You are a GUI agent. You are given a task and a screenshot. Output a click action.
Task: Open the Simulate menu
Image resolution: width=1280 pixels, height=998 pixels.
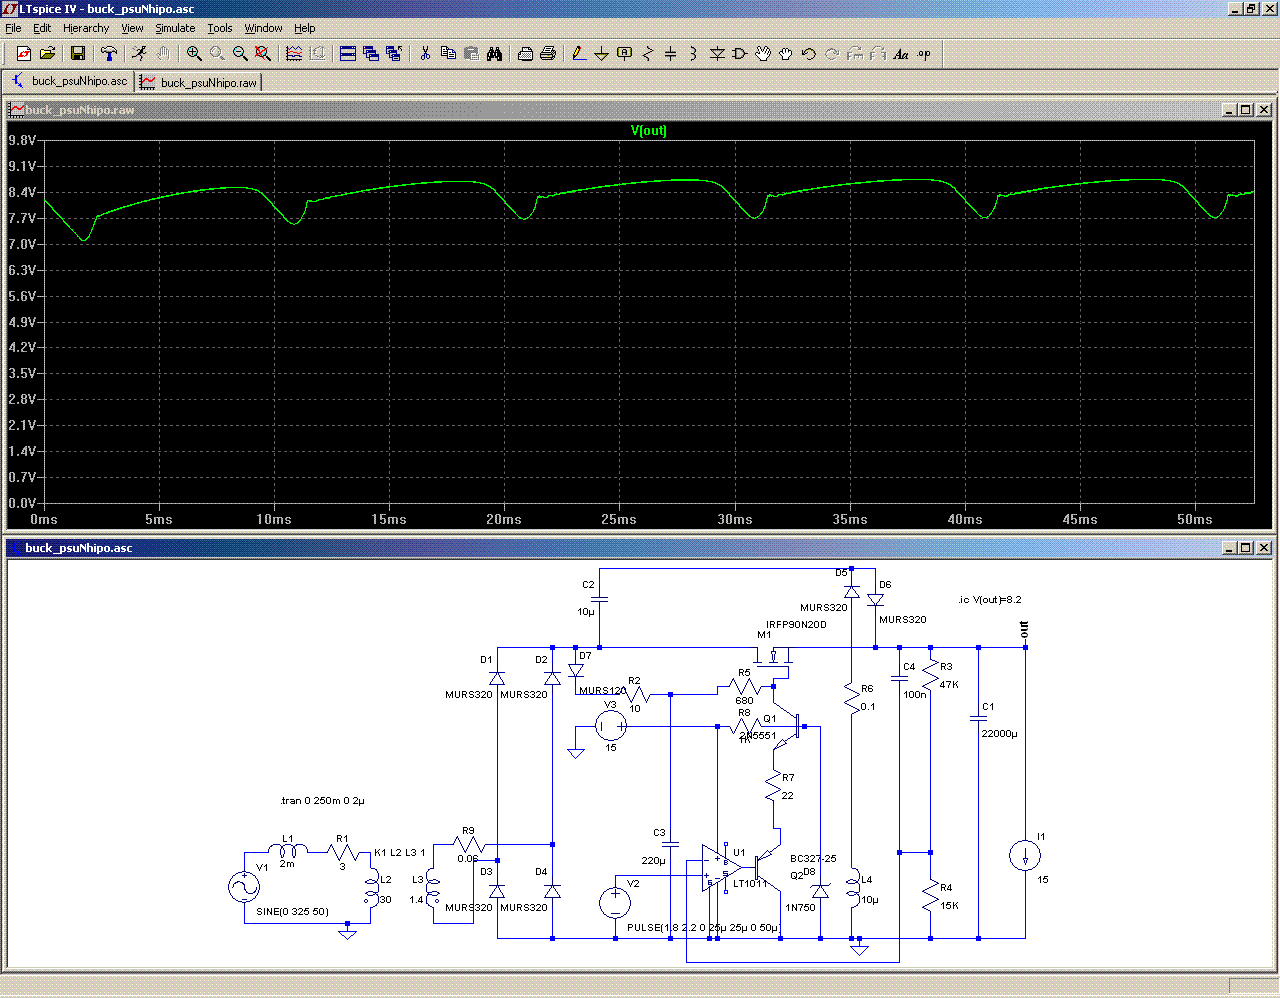175,28
